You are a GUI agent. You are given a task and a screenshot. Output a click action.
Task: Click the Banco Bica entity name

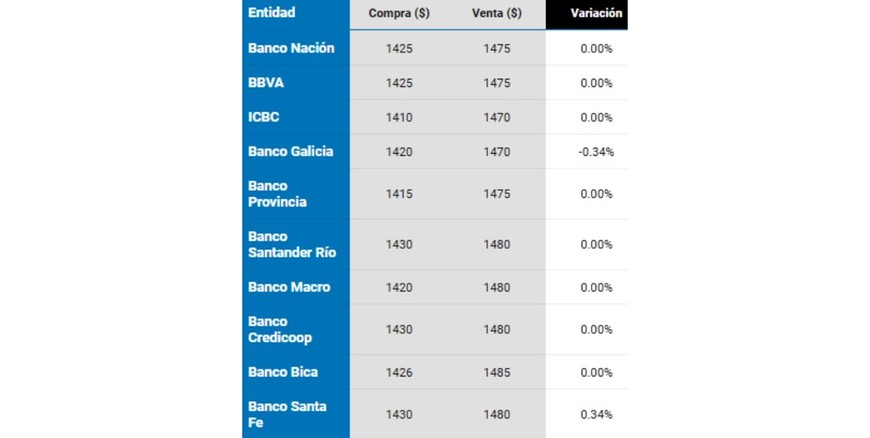coord(283,372)
